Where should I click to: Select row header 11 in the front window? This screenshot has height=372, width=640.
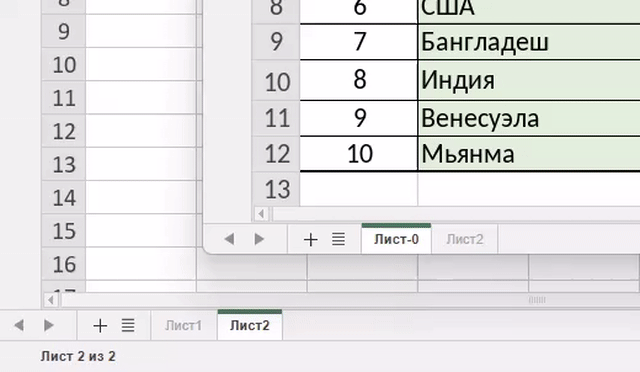click(x=276, y=118)
